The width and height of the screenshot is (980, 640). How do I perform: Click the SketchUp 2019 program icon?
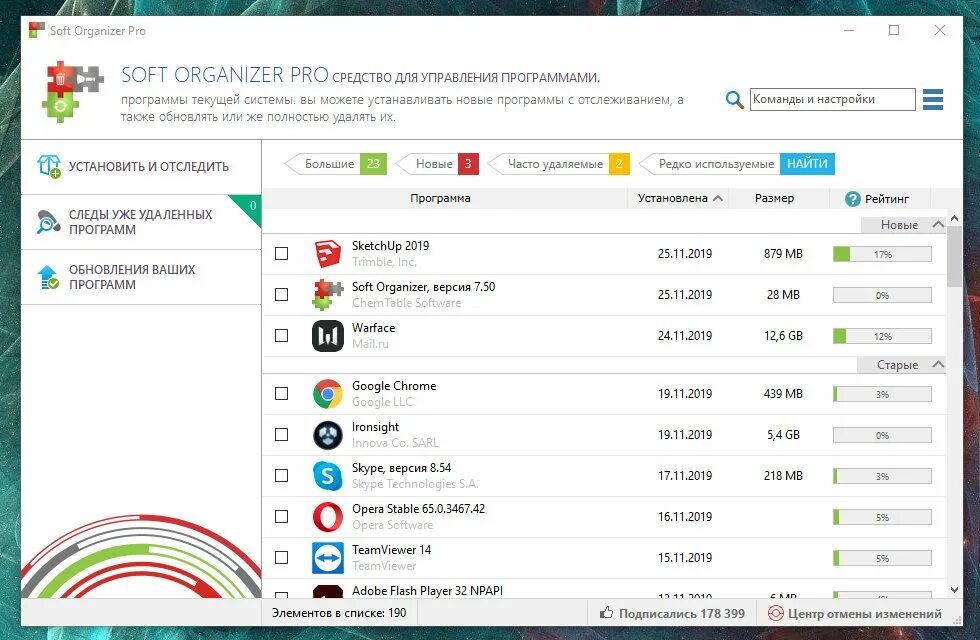(x=328, y=254)
